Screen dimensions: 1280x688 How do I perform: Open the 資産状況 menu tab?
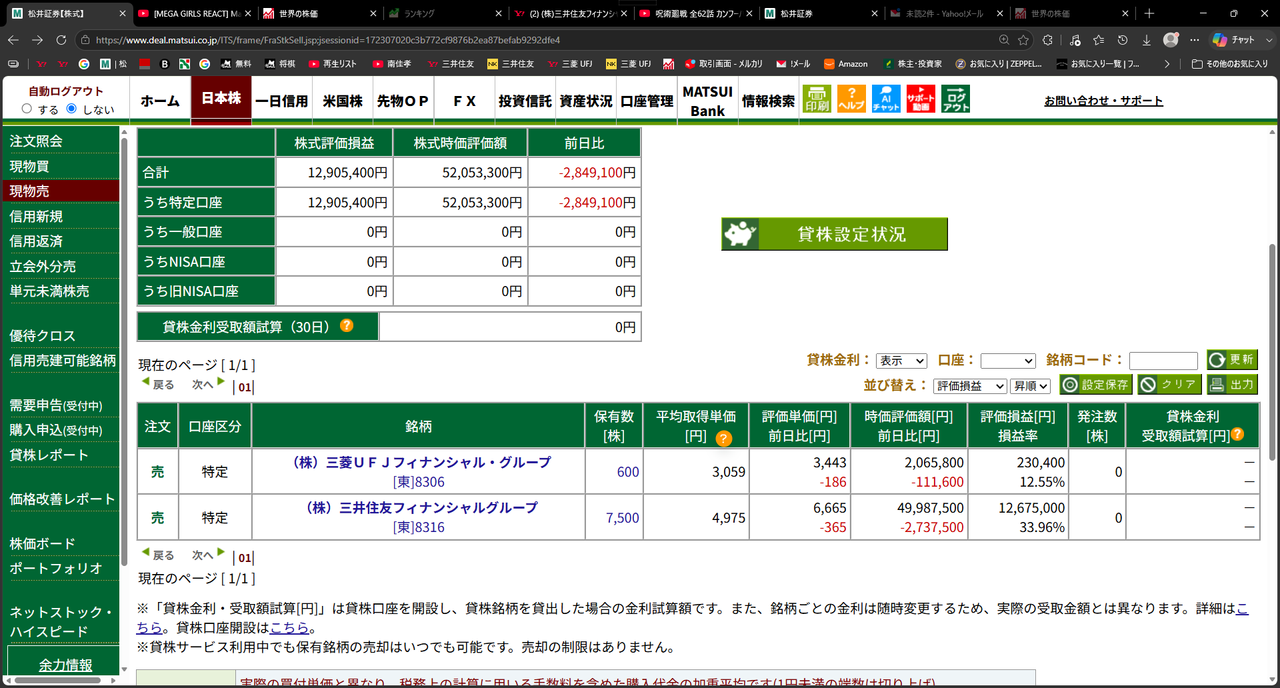pos(586,100)
